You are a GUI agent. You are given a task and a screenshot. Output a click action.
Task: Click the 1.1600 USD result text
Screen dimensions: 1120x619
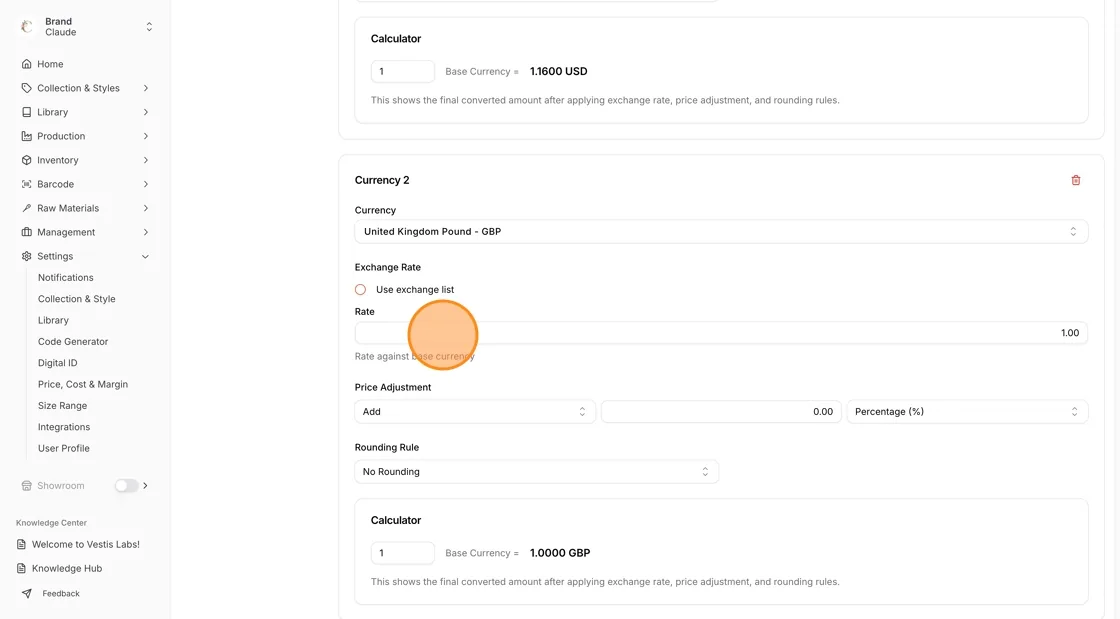[559, 71]
